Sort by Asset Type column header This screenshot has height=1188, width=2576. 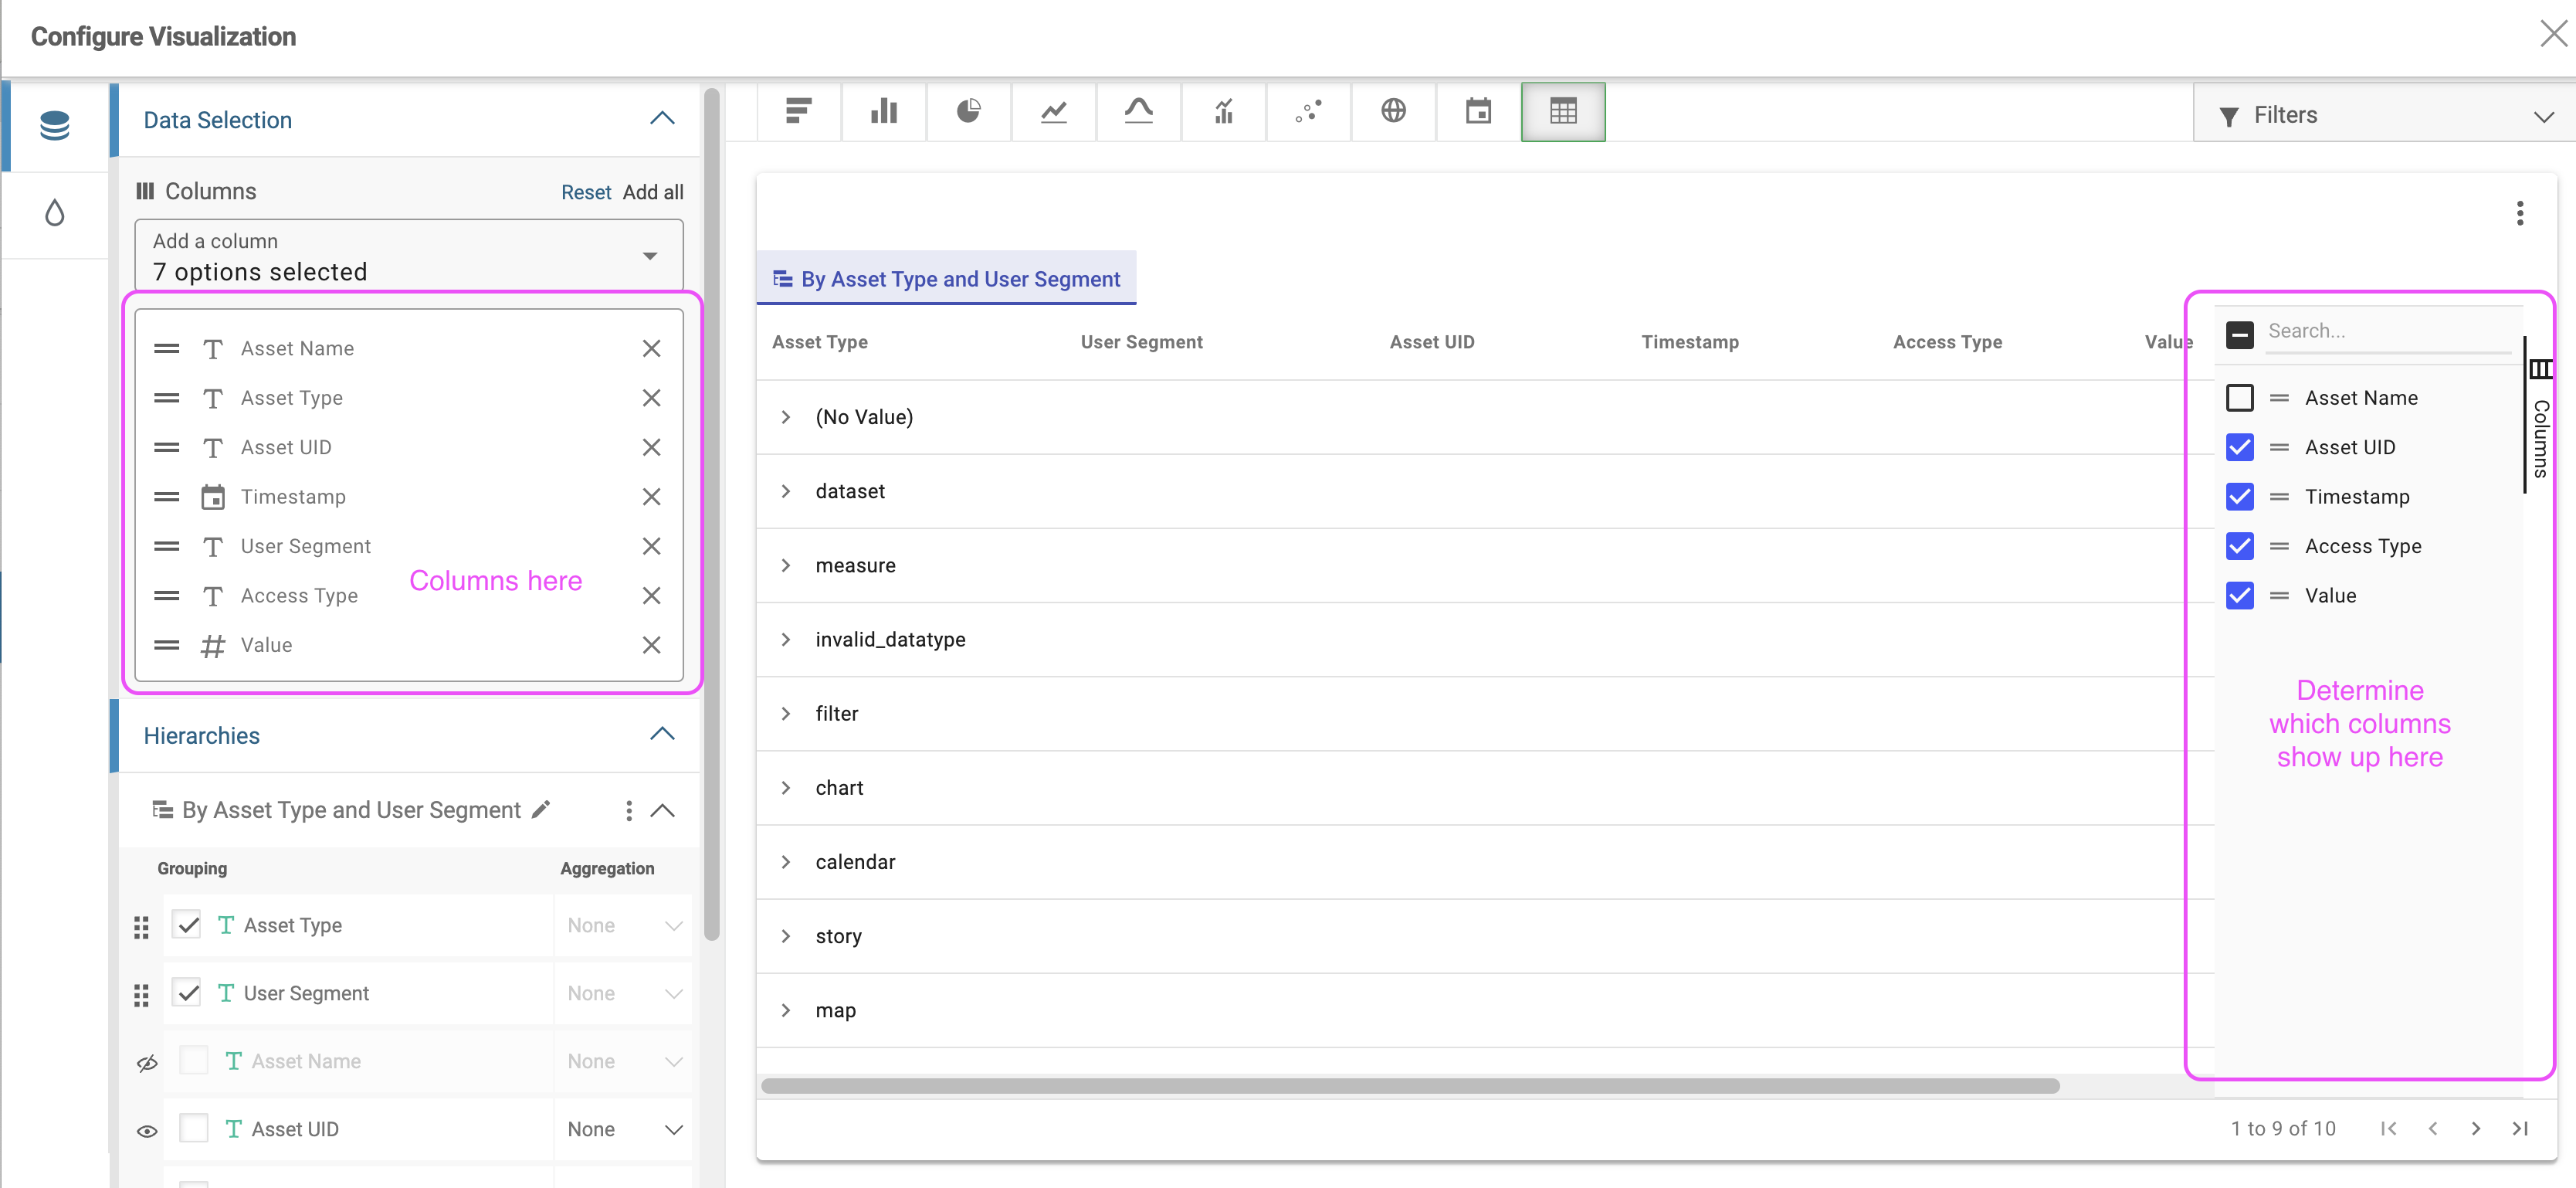pyautogui.click(x=820, y=342)
